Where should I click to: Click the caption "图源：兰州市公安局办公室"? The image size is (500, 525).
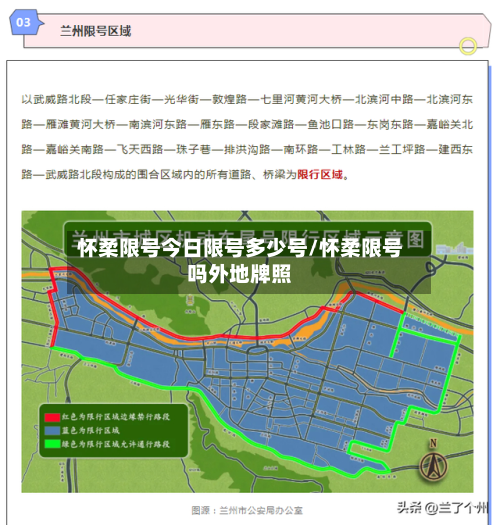pyautogui.click(x=247, y=510)
